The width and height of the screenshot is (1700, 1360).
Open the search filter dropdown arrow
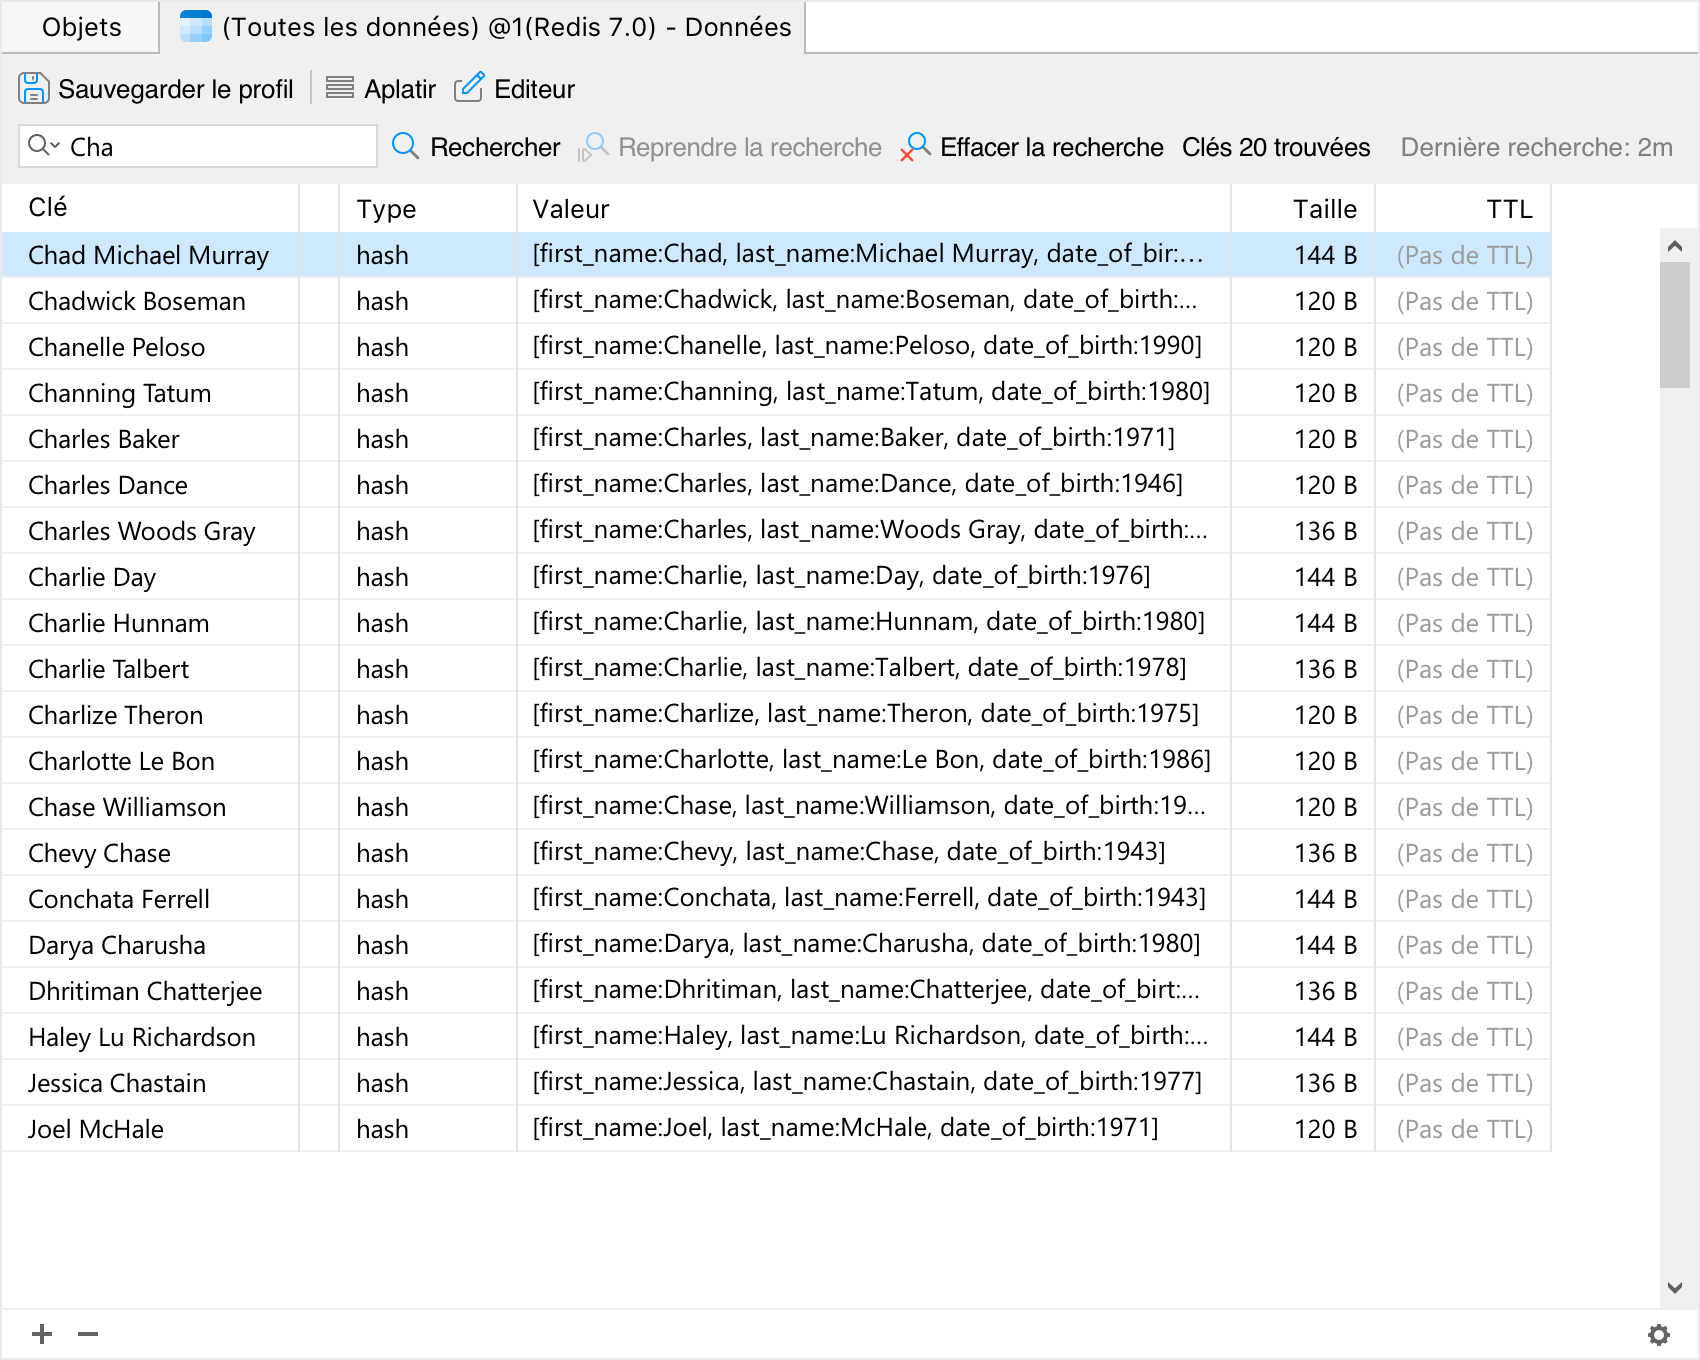(x=55, y=145)
